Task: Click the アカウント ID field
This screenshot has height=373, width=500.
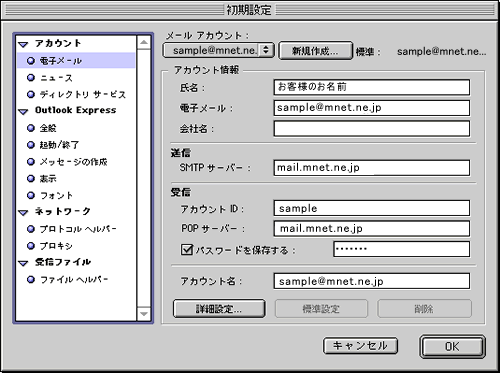Action: click(372, 208)
